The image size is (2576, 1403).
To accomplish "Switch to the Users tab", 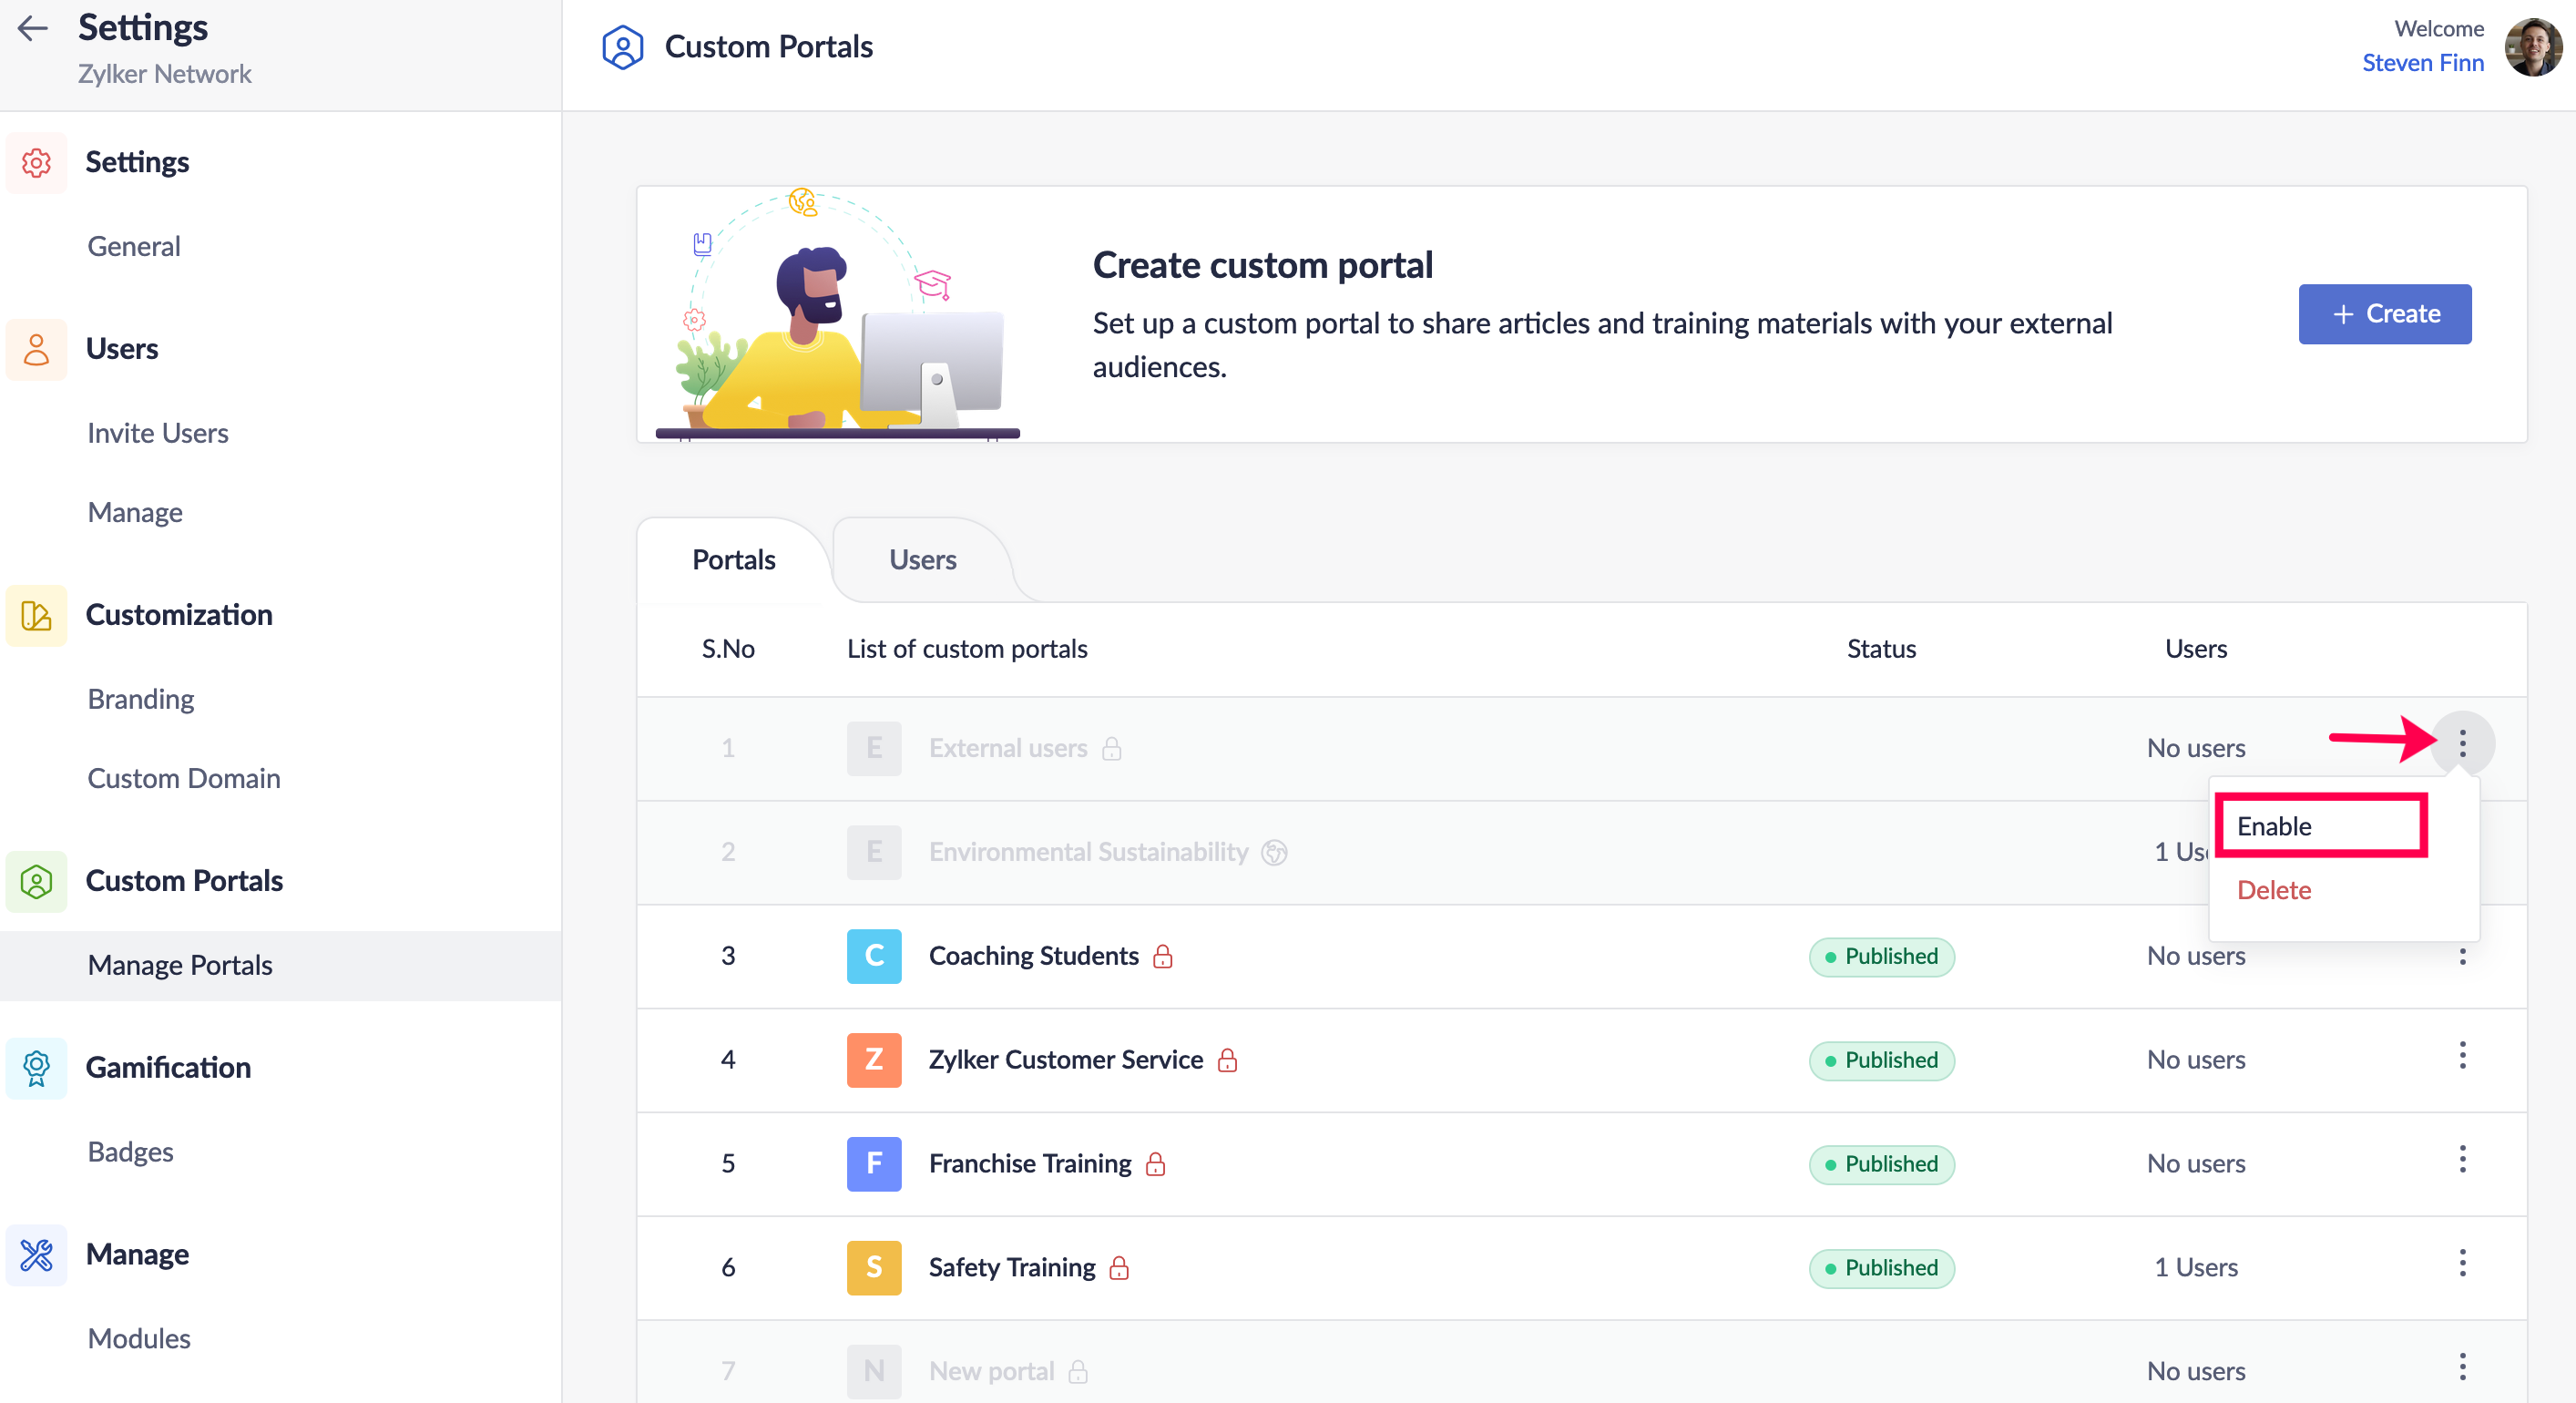I will point(922,560).
